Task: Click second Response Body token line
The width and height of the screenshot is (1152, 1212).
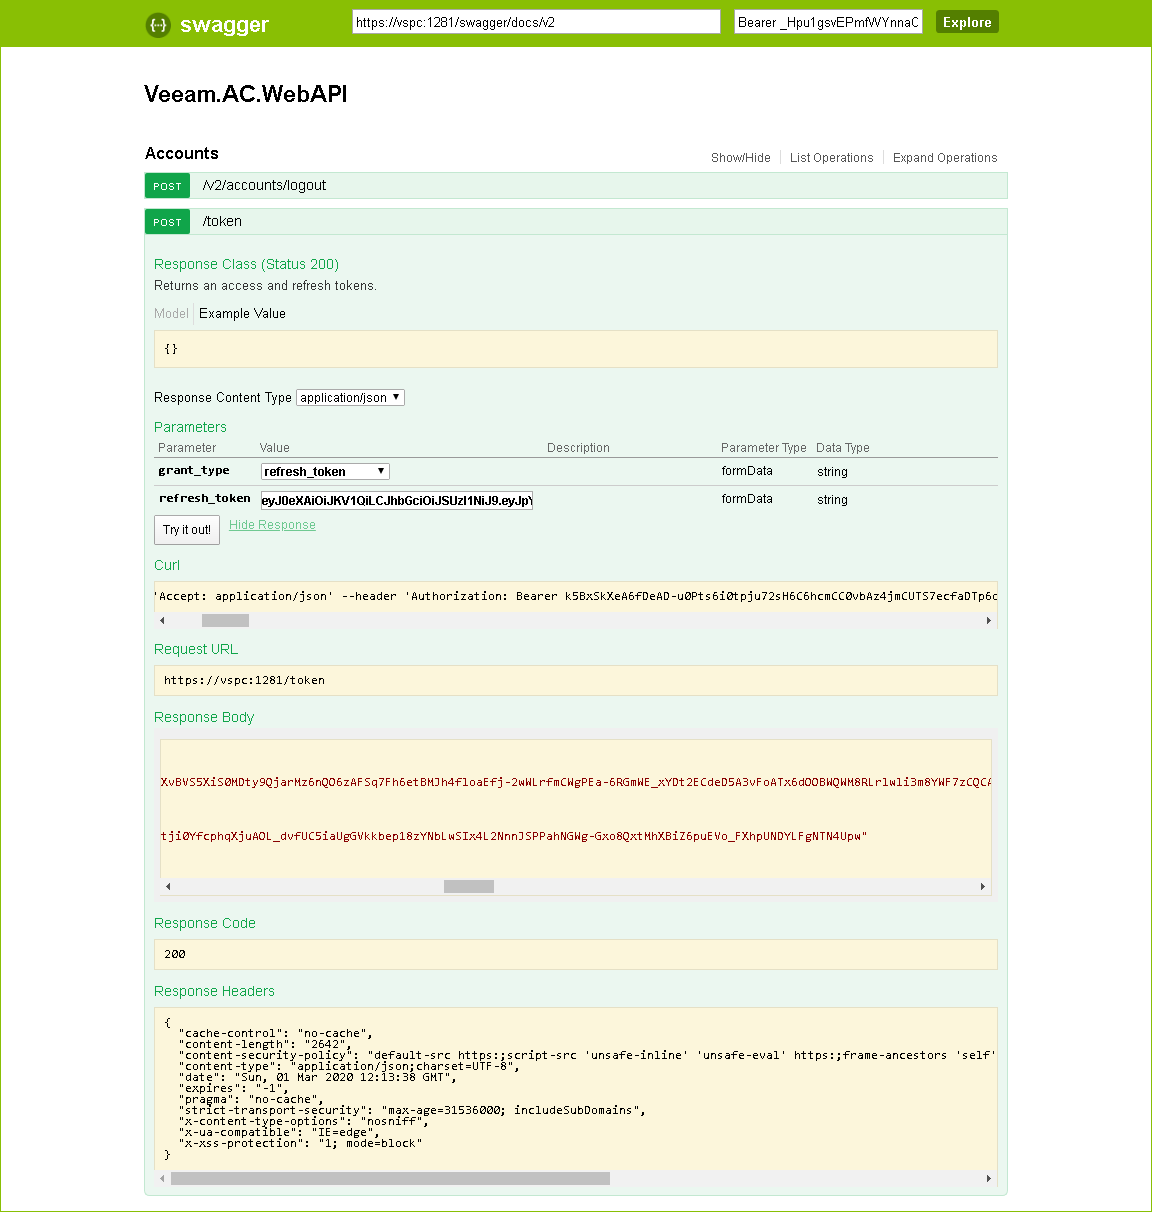Action: pyautogui.click(x=514, y=836)
